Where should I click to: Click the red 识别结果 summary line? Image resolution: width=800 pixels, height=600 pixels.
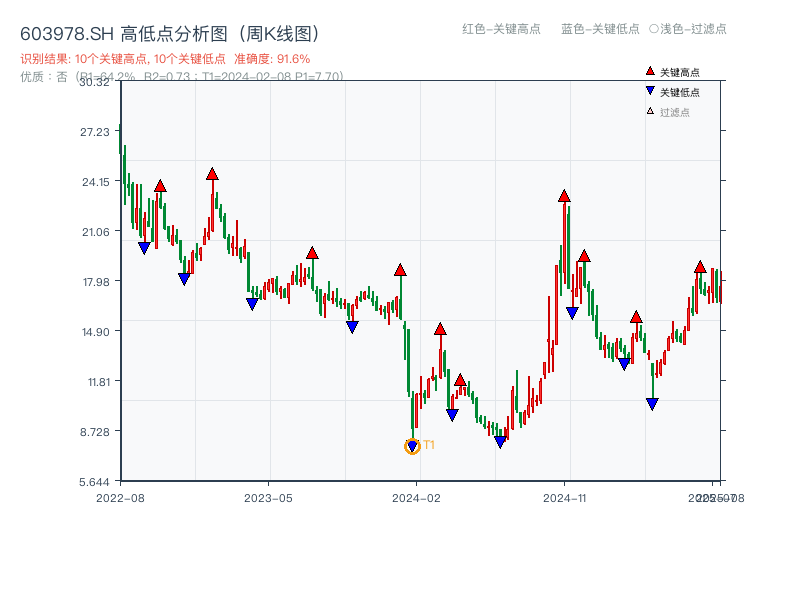pyautogui.click(x=165, y=59)
